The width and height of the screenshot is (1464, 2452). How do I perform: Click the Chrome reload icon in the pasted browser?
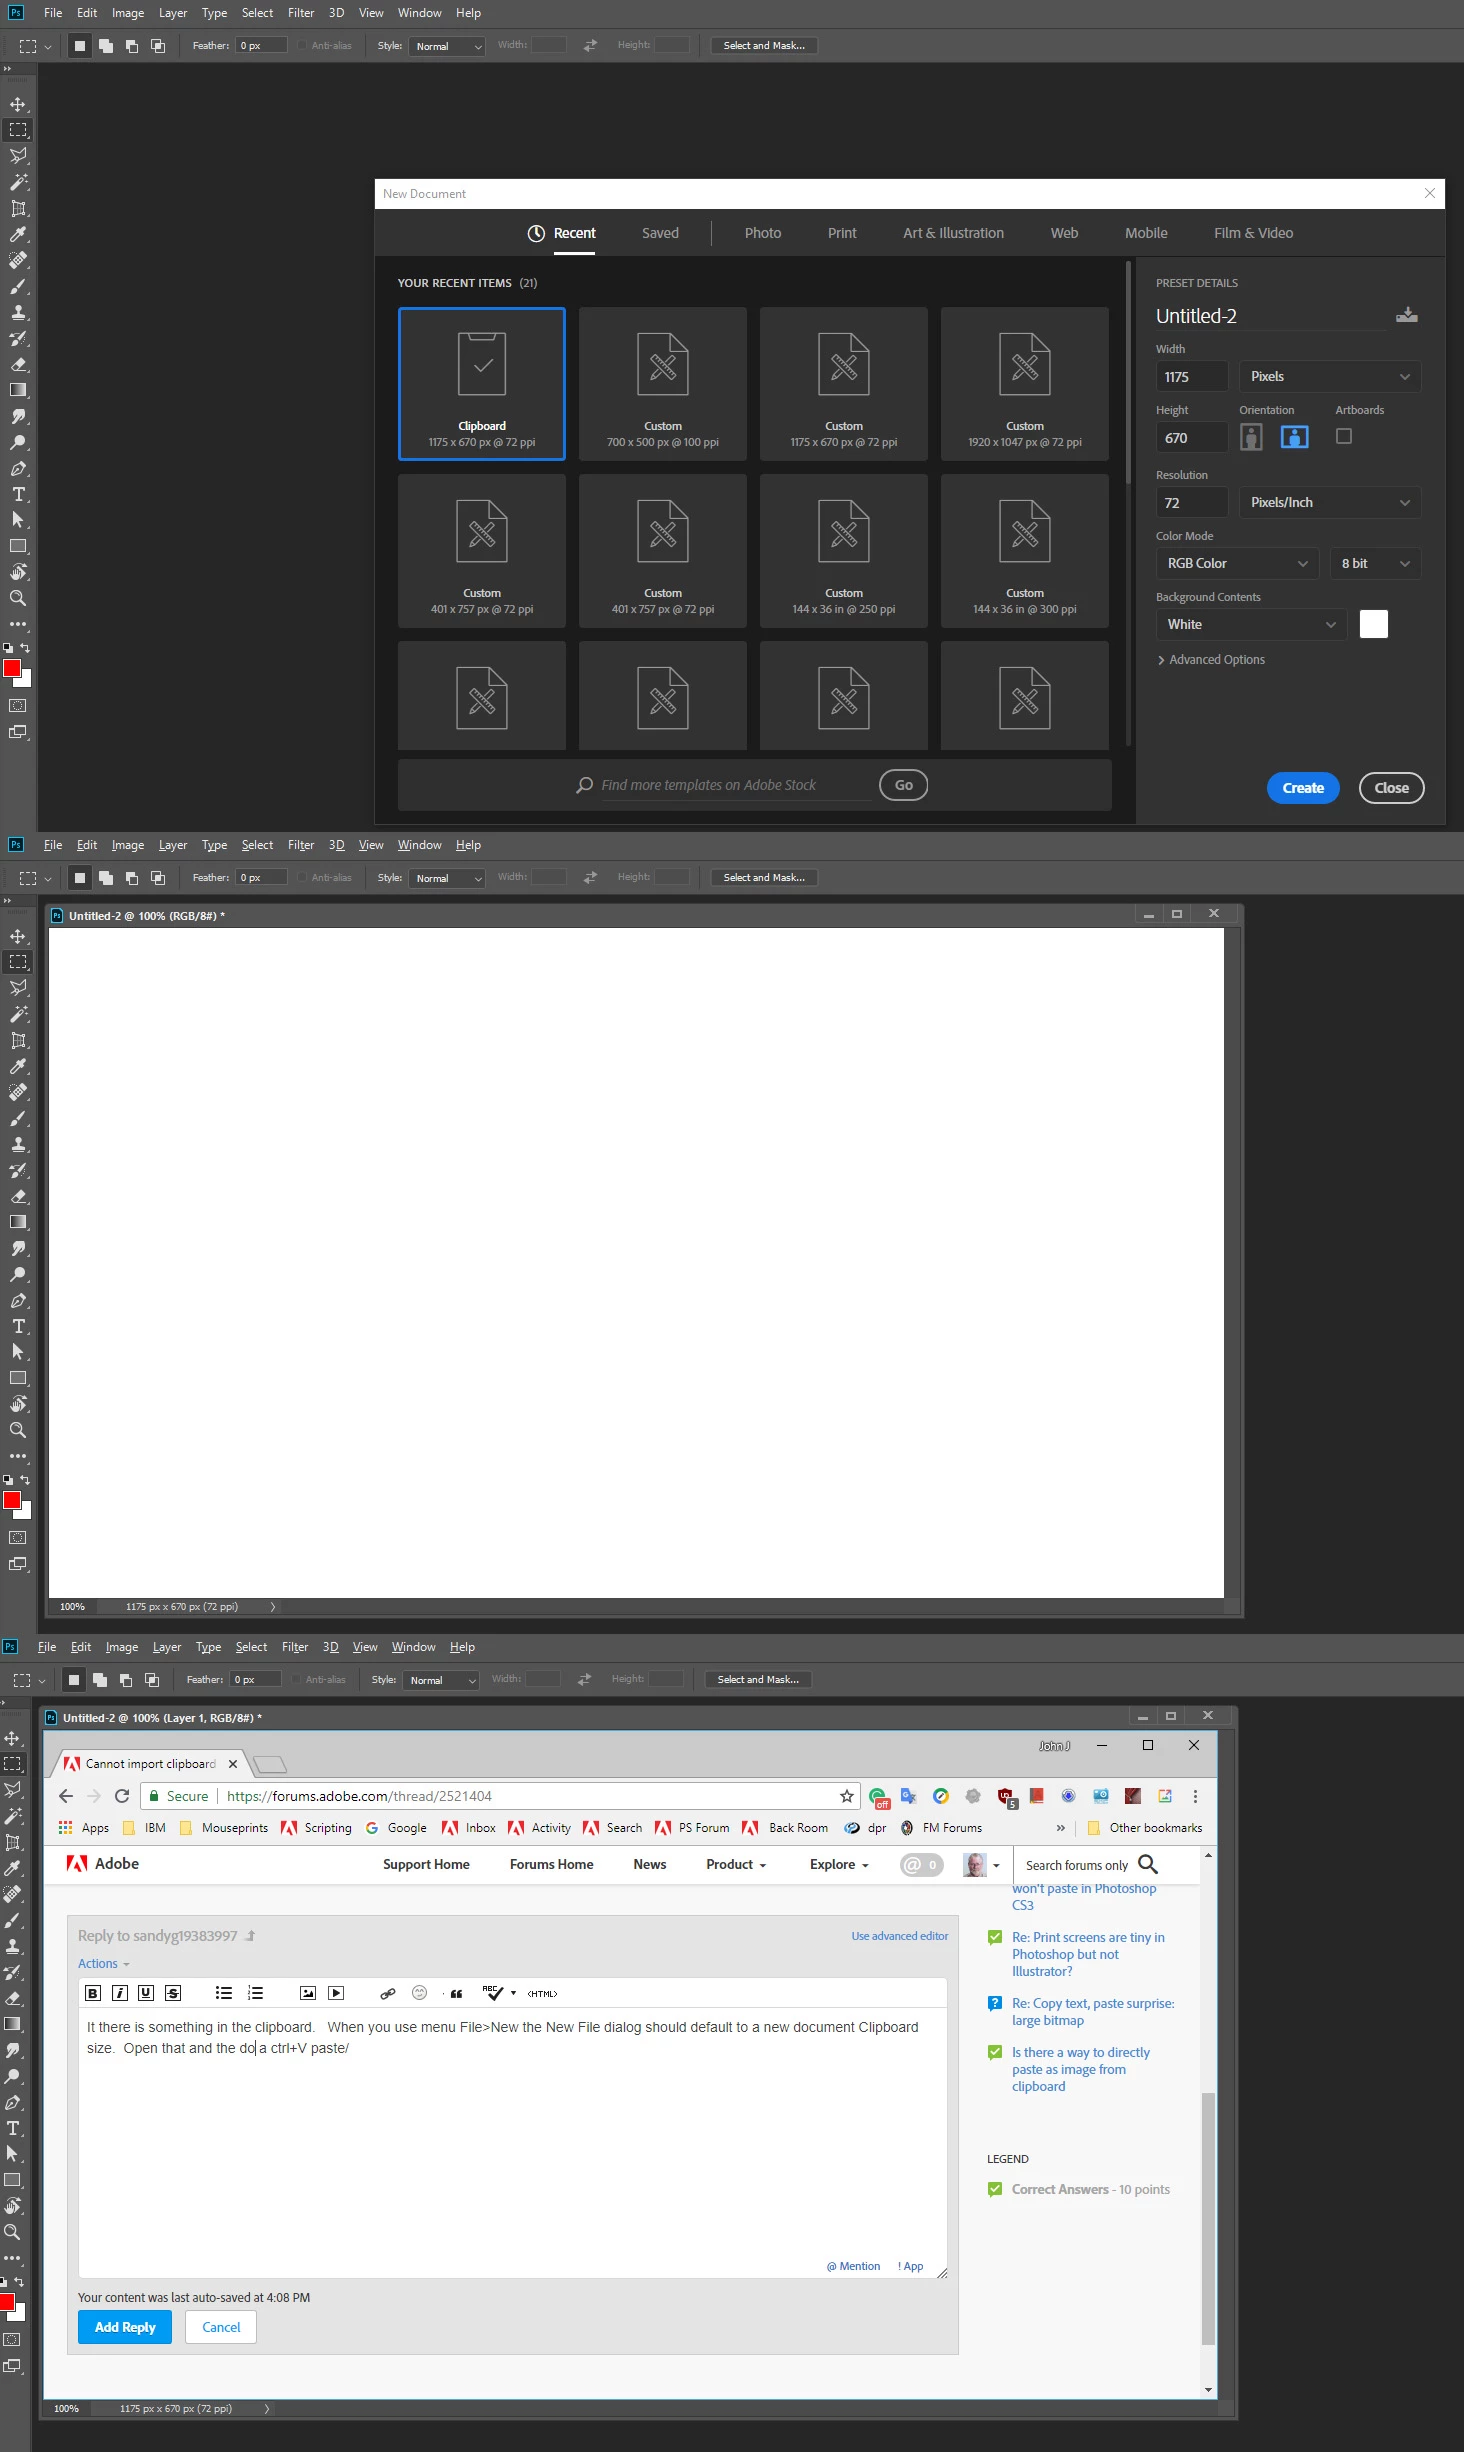(122, 1796)
